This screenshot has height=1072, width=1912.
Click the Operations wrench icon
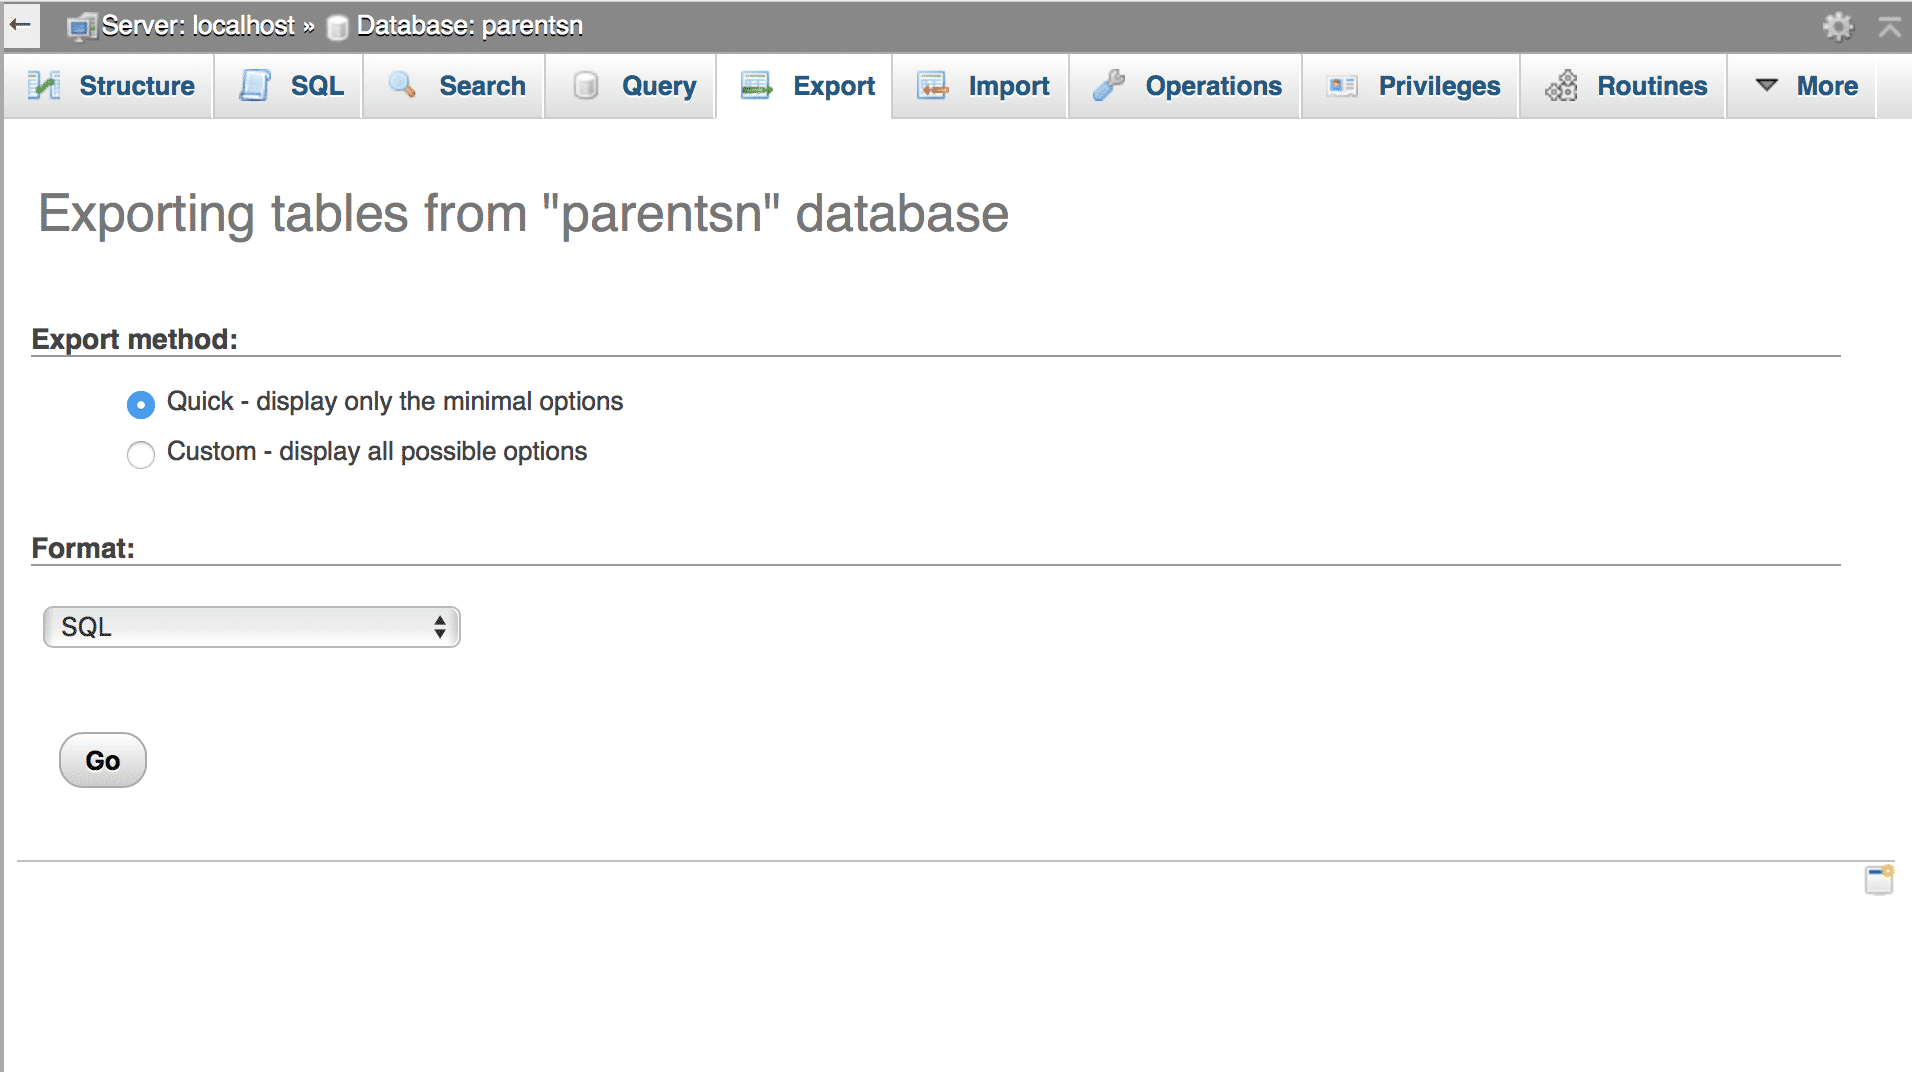(x=1109, y=86)
